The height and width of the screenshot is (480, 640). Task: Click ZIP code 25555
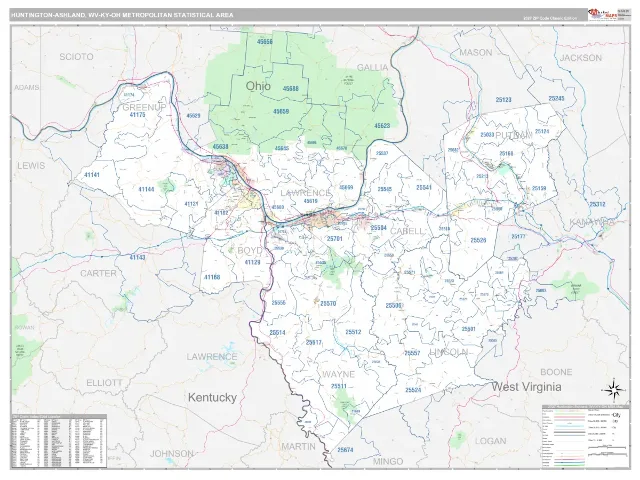tap(278, 303)
